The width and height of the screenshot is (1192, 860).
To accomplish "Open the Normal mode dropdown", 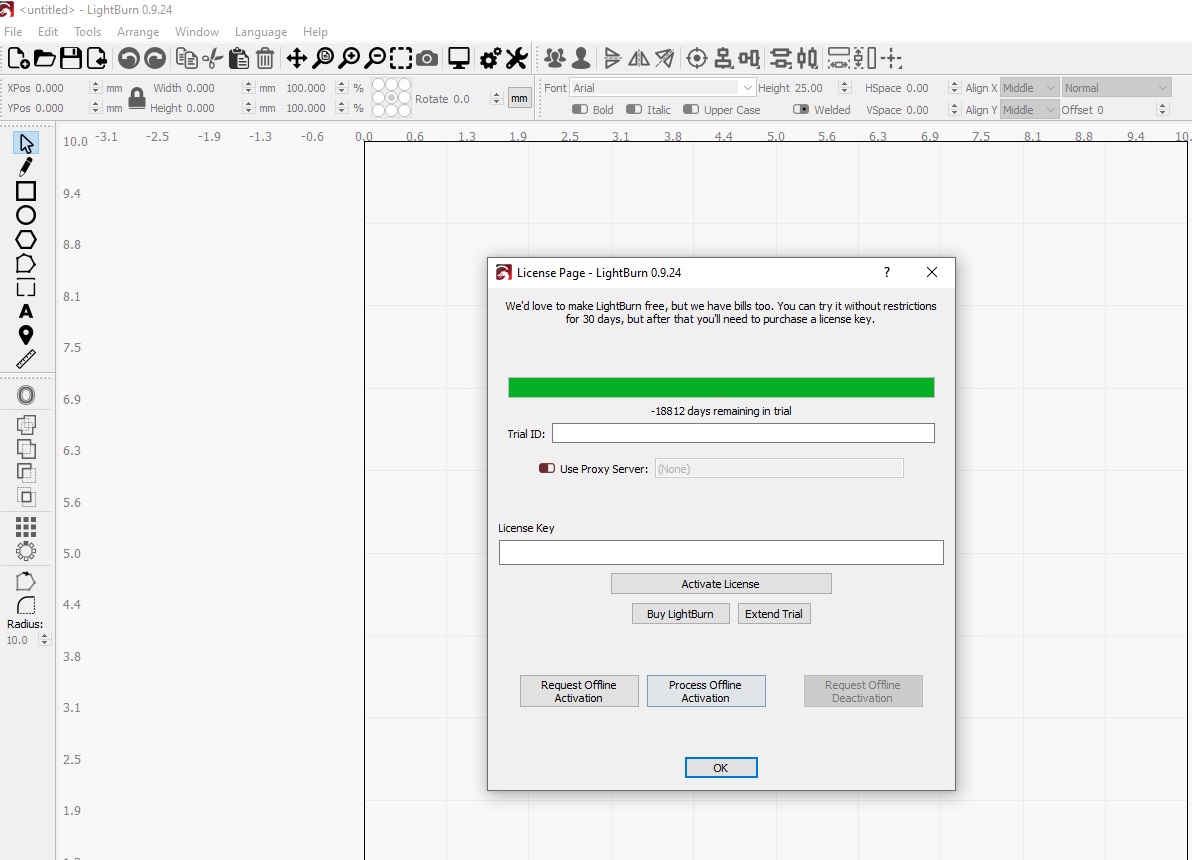I will tap(1115, 87).
